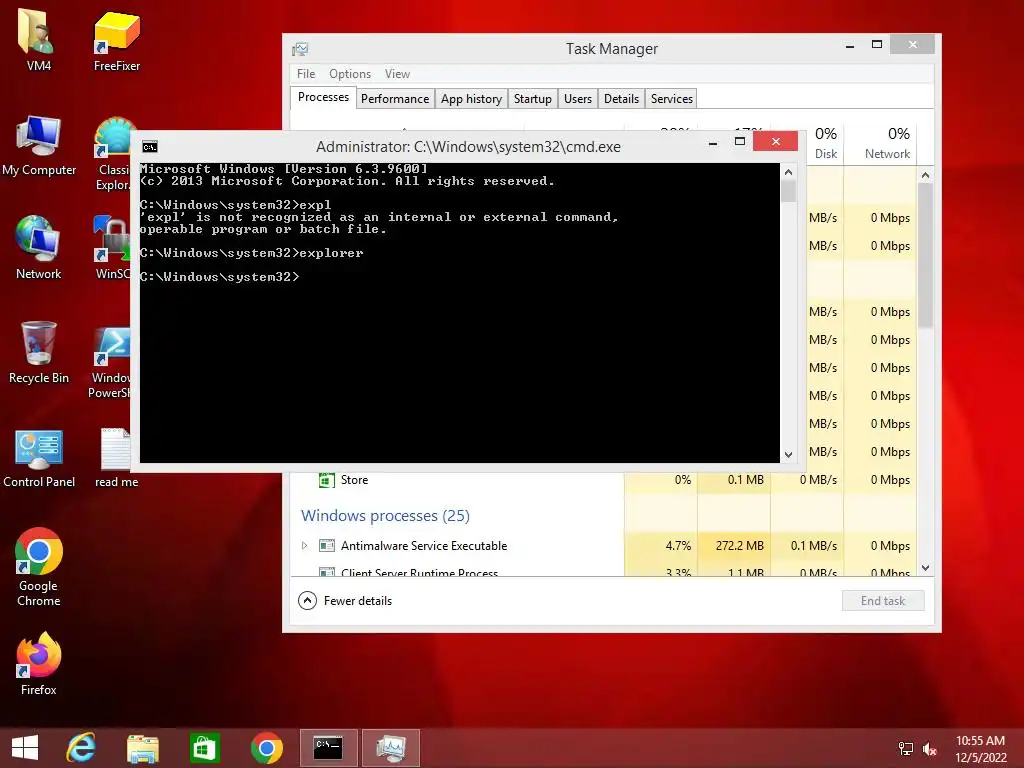Switch to the Processes tab
This screenshot has height=768, width=1024.
coord(323,97)
